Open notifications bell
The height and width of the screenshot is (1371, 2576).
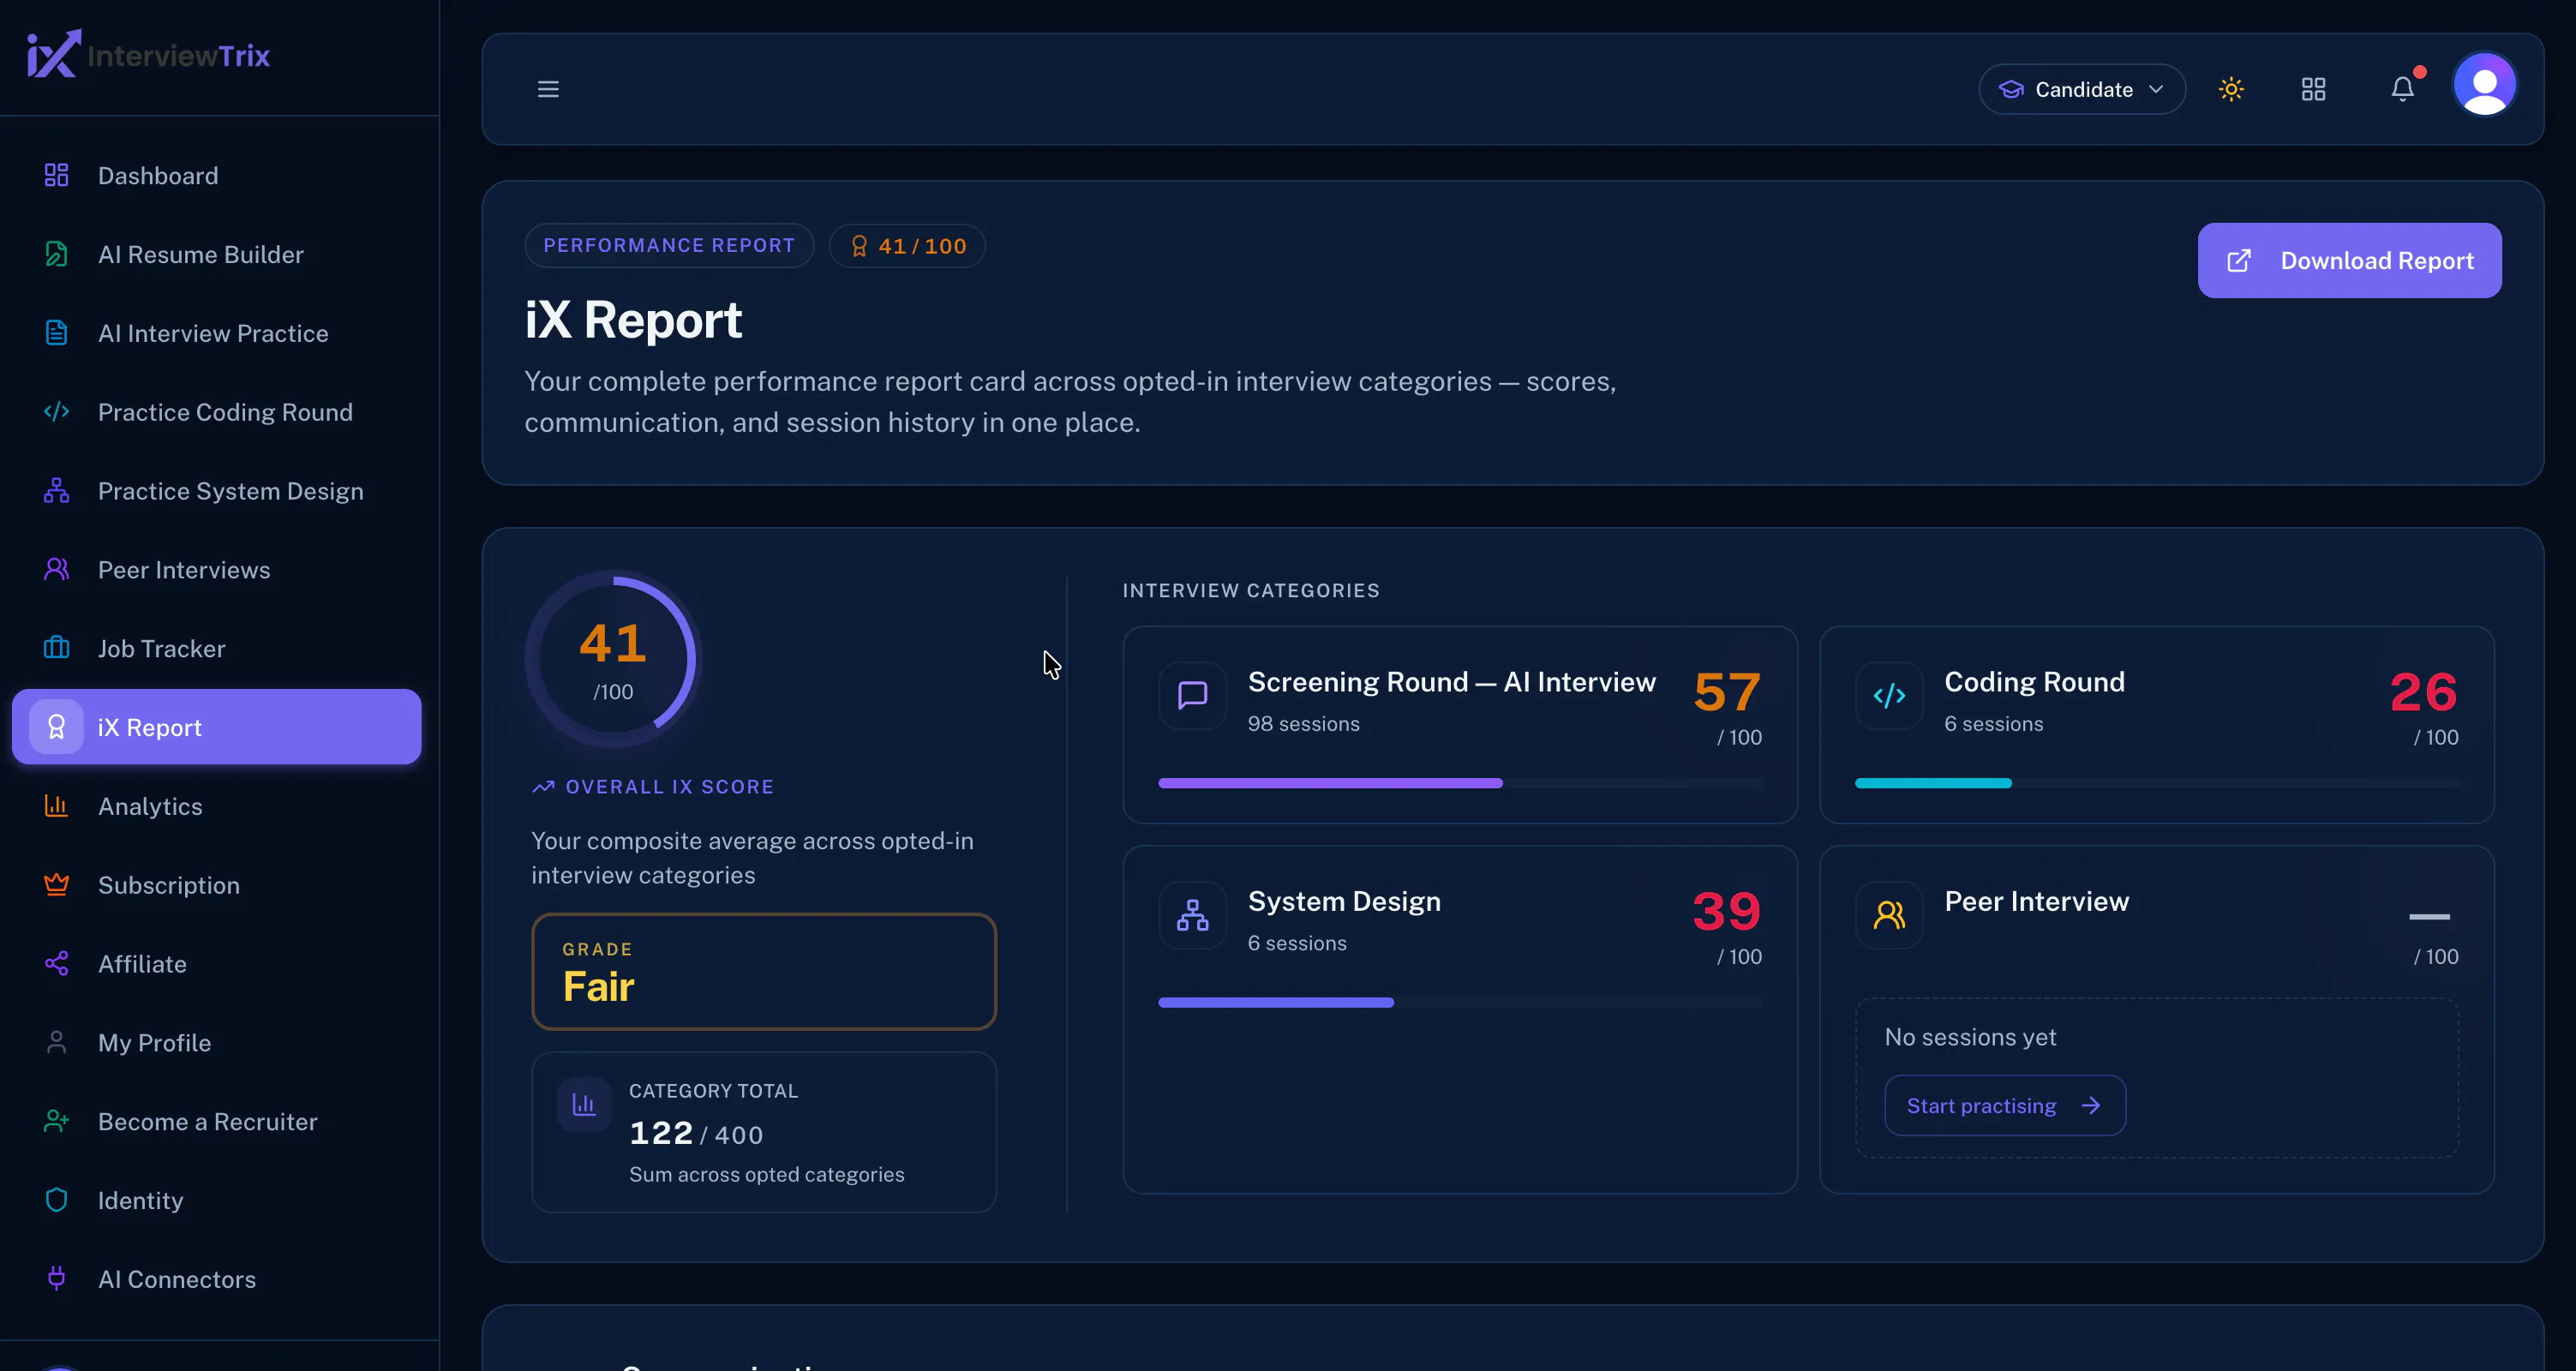(x=2402, y=89)
